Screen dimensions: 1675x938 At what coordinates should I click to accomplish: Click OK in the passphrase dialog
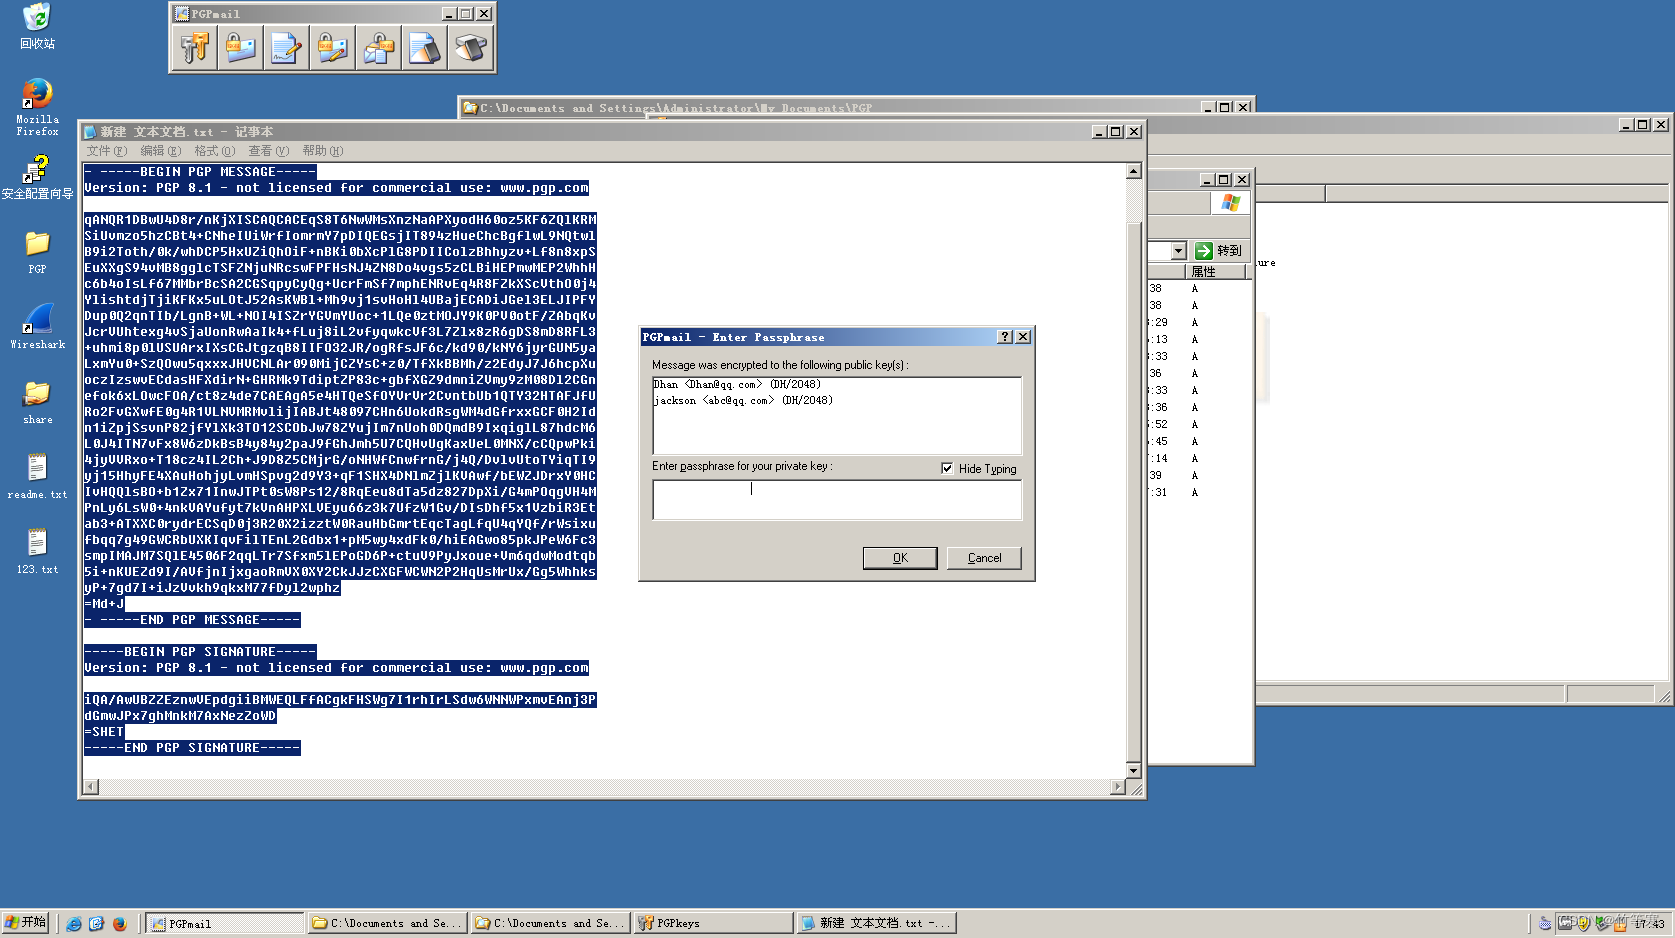point(900,558)
